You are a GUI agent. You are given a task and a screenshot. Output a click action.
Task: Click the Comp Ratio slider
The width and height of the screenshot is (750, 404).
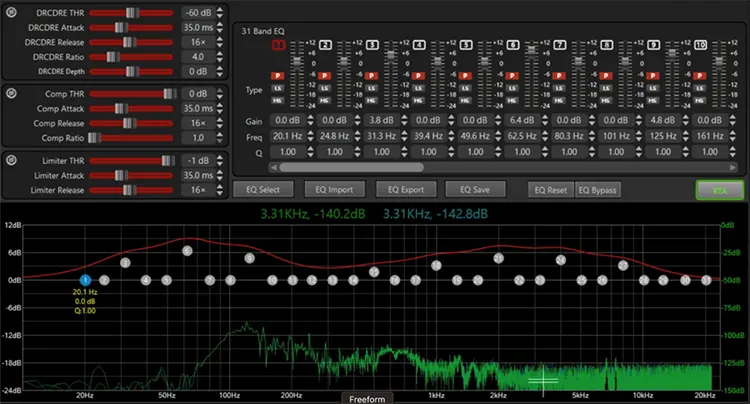tap(131, 138)
